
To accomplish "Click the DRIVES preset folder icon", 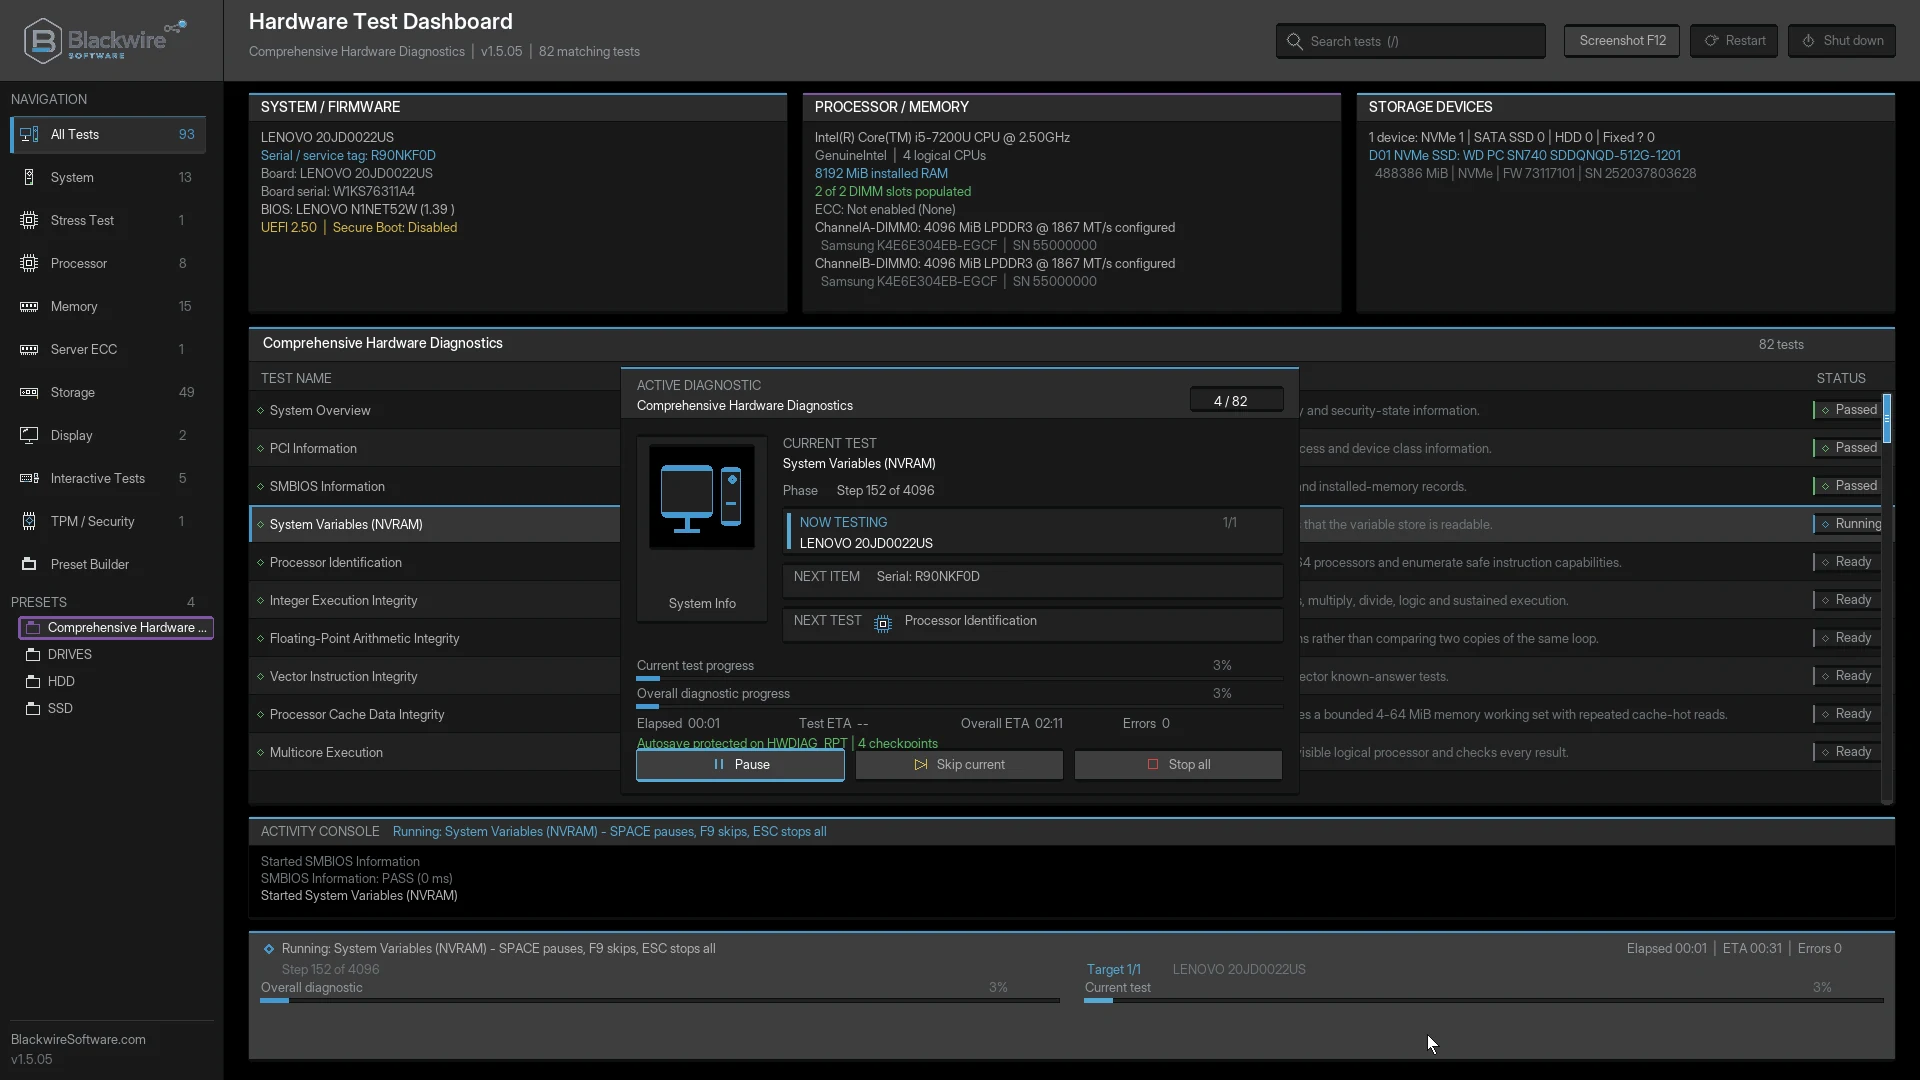I will 33,655.
